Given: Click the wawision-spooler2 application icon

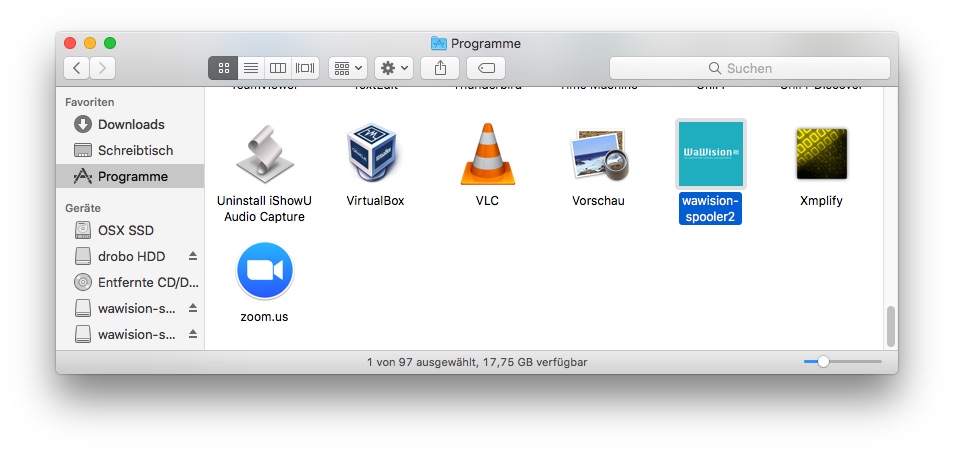Looking at the screenshot, I should click(710, 154).
